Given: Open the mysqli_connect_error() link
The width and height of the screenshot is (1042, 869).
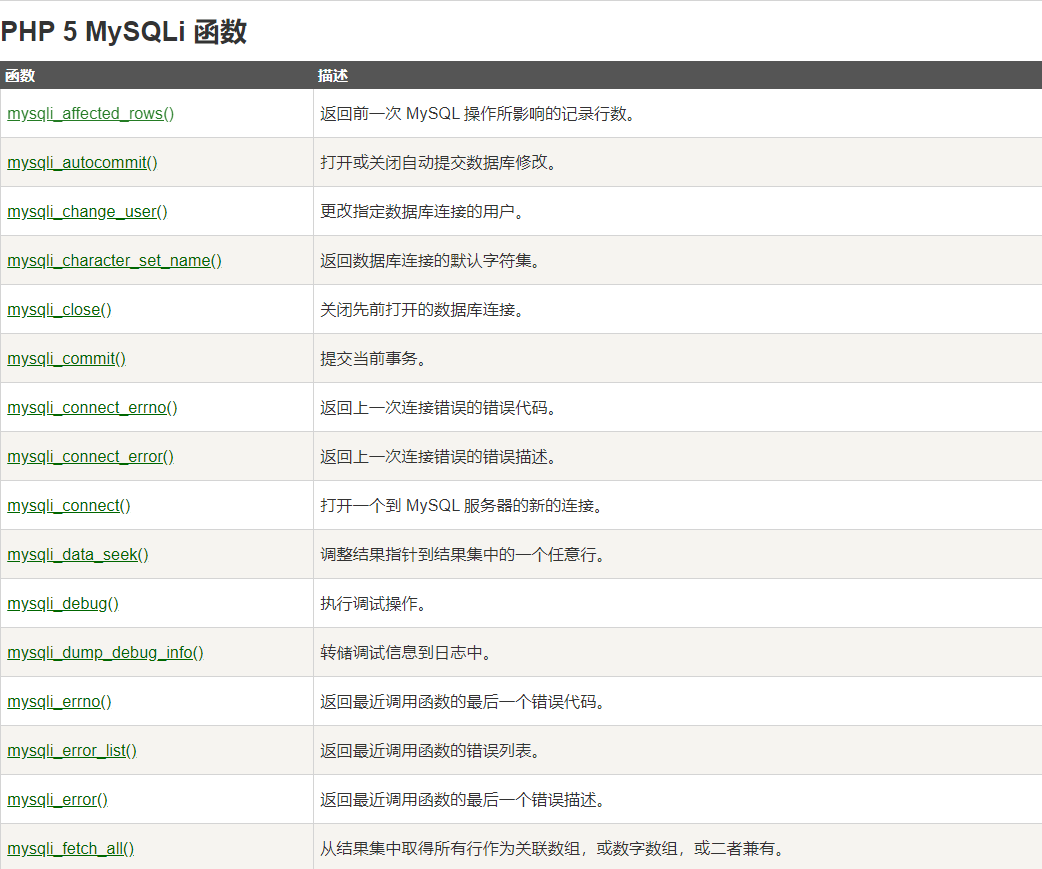Looking at the screenshot, I should [90, 457].
